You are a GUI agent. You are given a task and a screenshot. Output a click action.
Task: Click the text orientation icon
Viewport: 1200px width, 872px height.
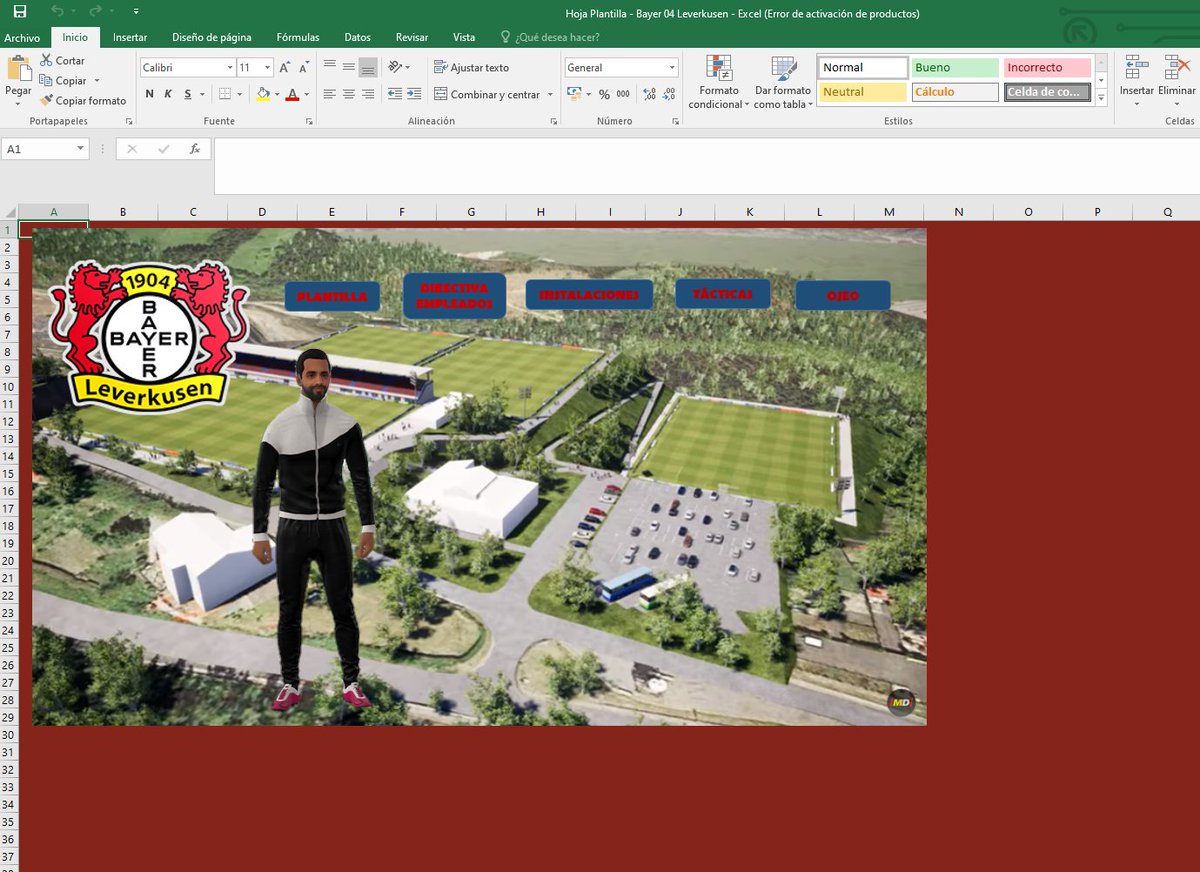(x=396, y=67)
